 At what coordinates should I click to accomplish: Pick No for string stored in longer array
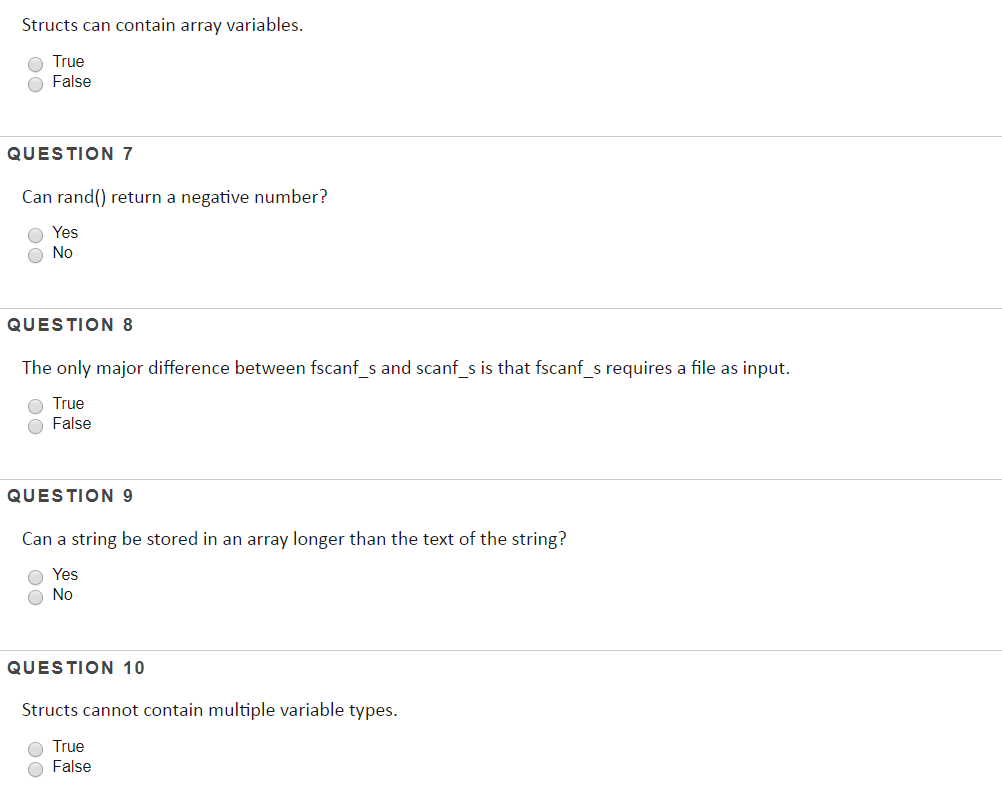(36, 597)
